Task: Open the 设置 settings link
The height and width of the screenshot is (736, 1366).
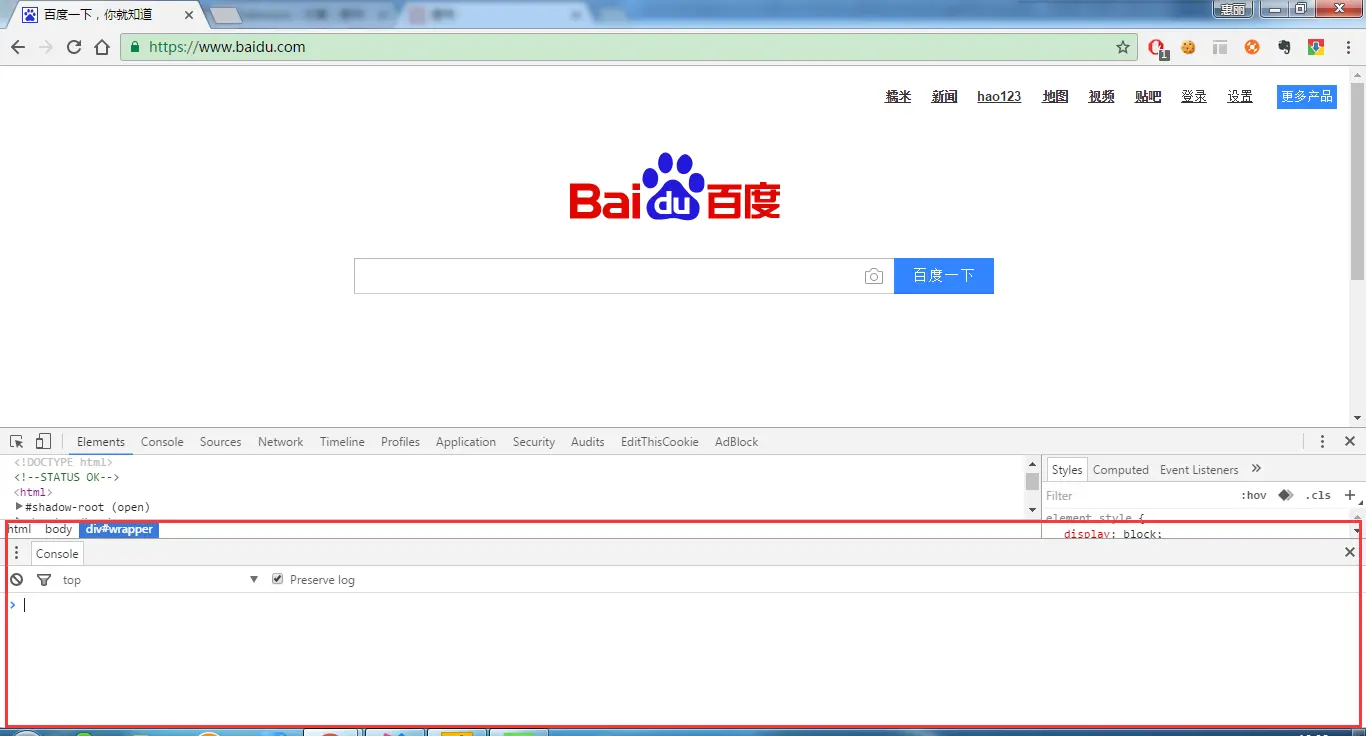Action: pyautogui.click(x=1240, y=96)
